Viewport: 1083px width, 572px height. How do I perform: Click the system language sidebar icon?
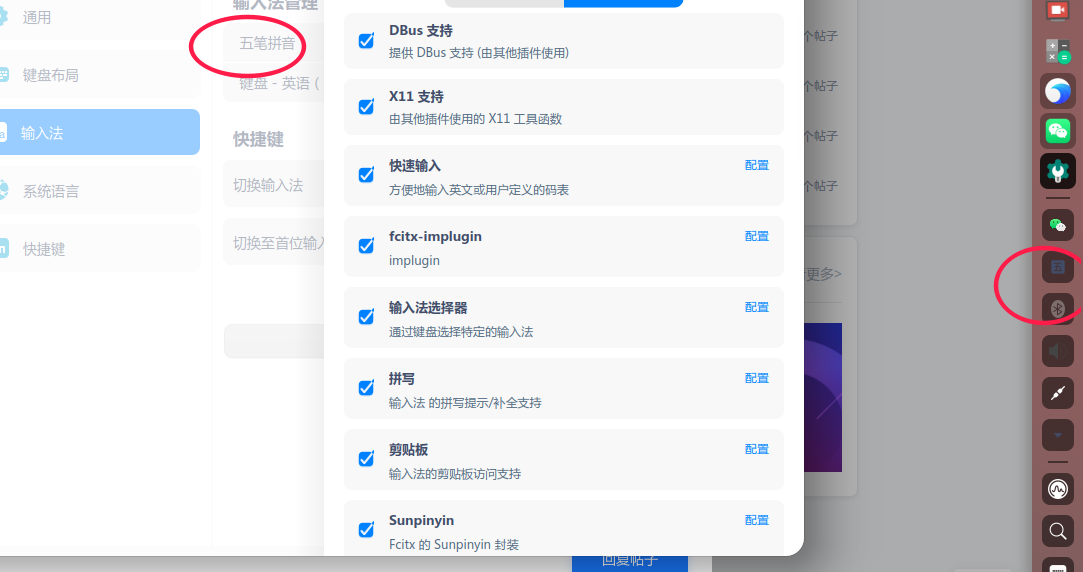pos(3,191)
